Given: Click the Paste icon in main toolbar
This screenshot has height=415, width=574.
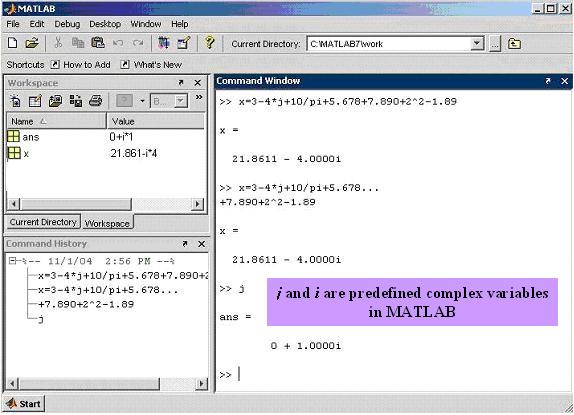Looking at the screenshot, I should click(98, 43).
